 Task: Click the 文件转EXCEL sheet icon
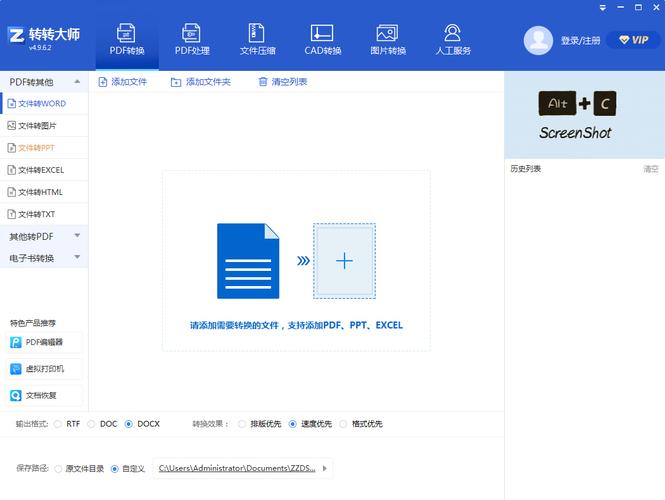[12, 170]
